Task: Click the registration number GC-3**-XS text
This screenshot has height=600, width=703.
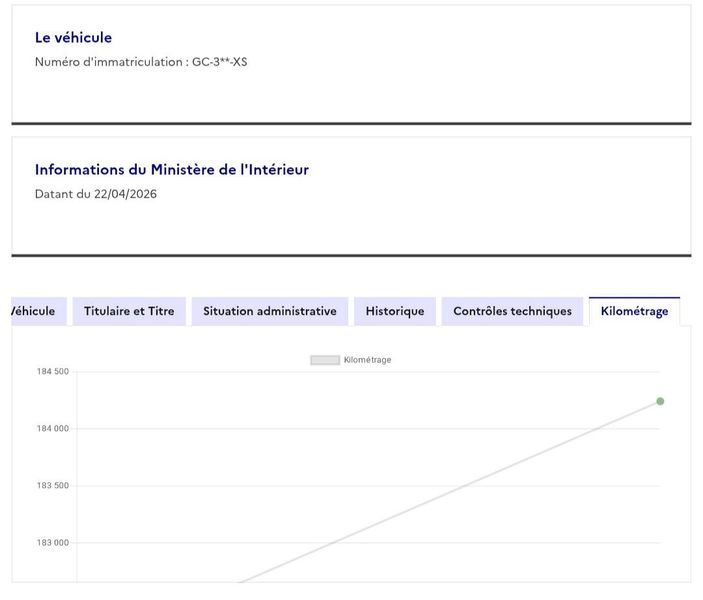Action: 220,62
